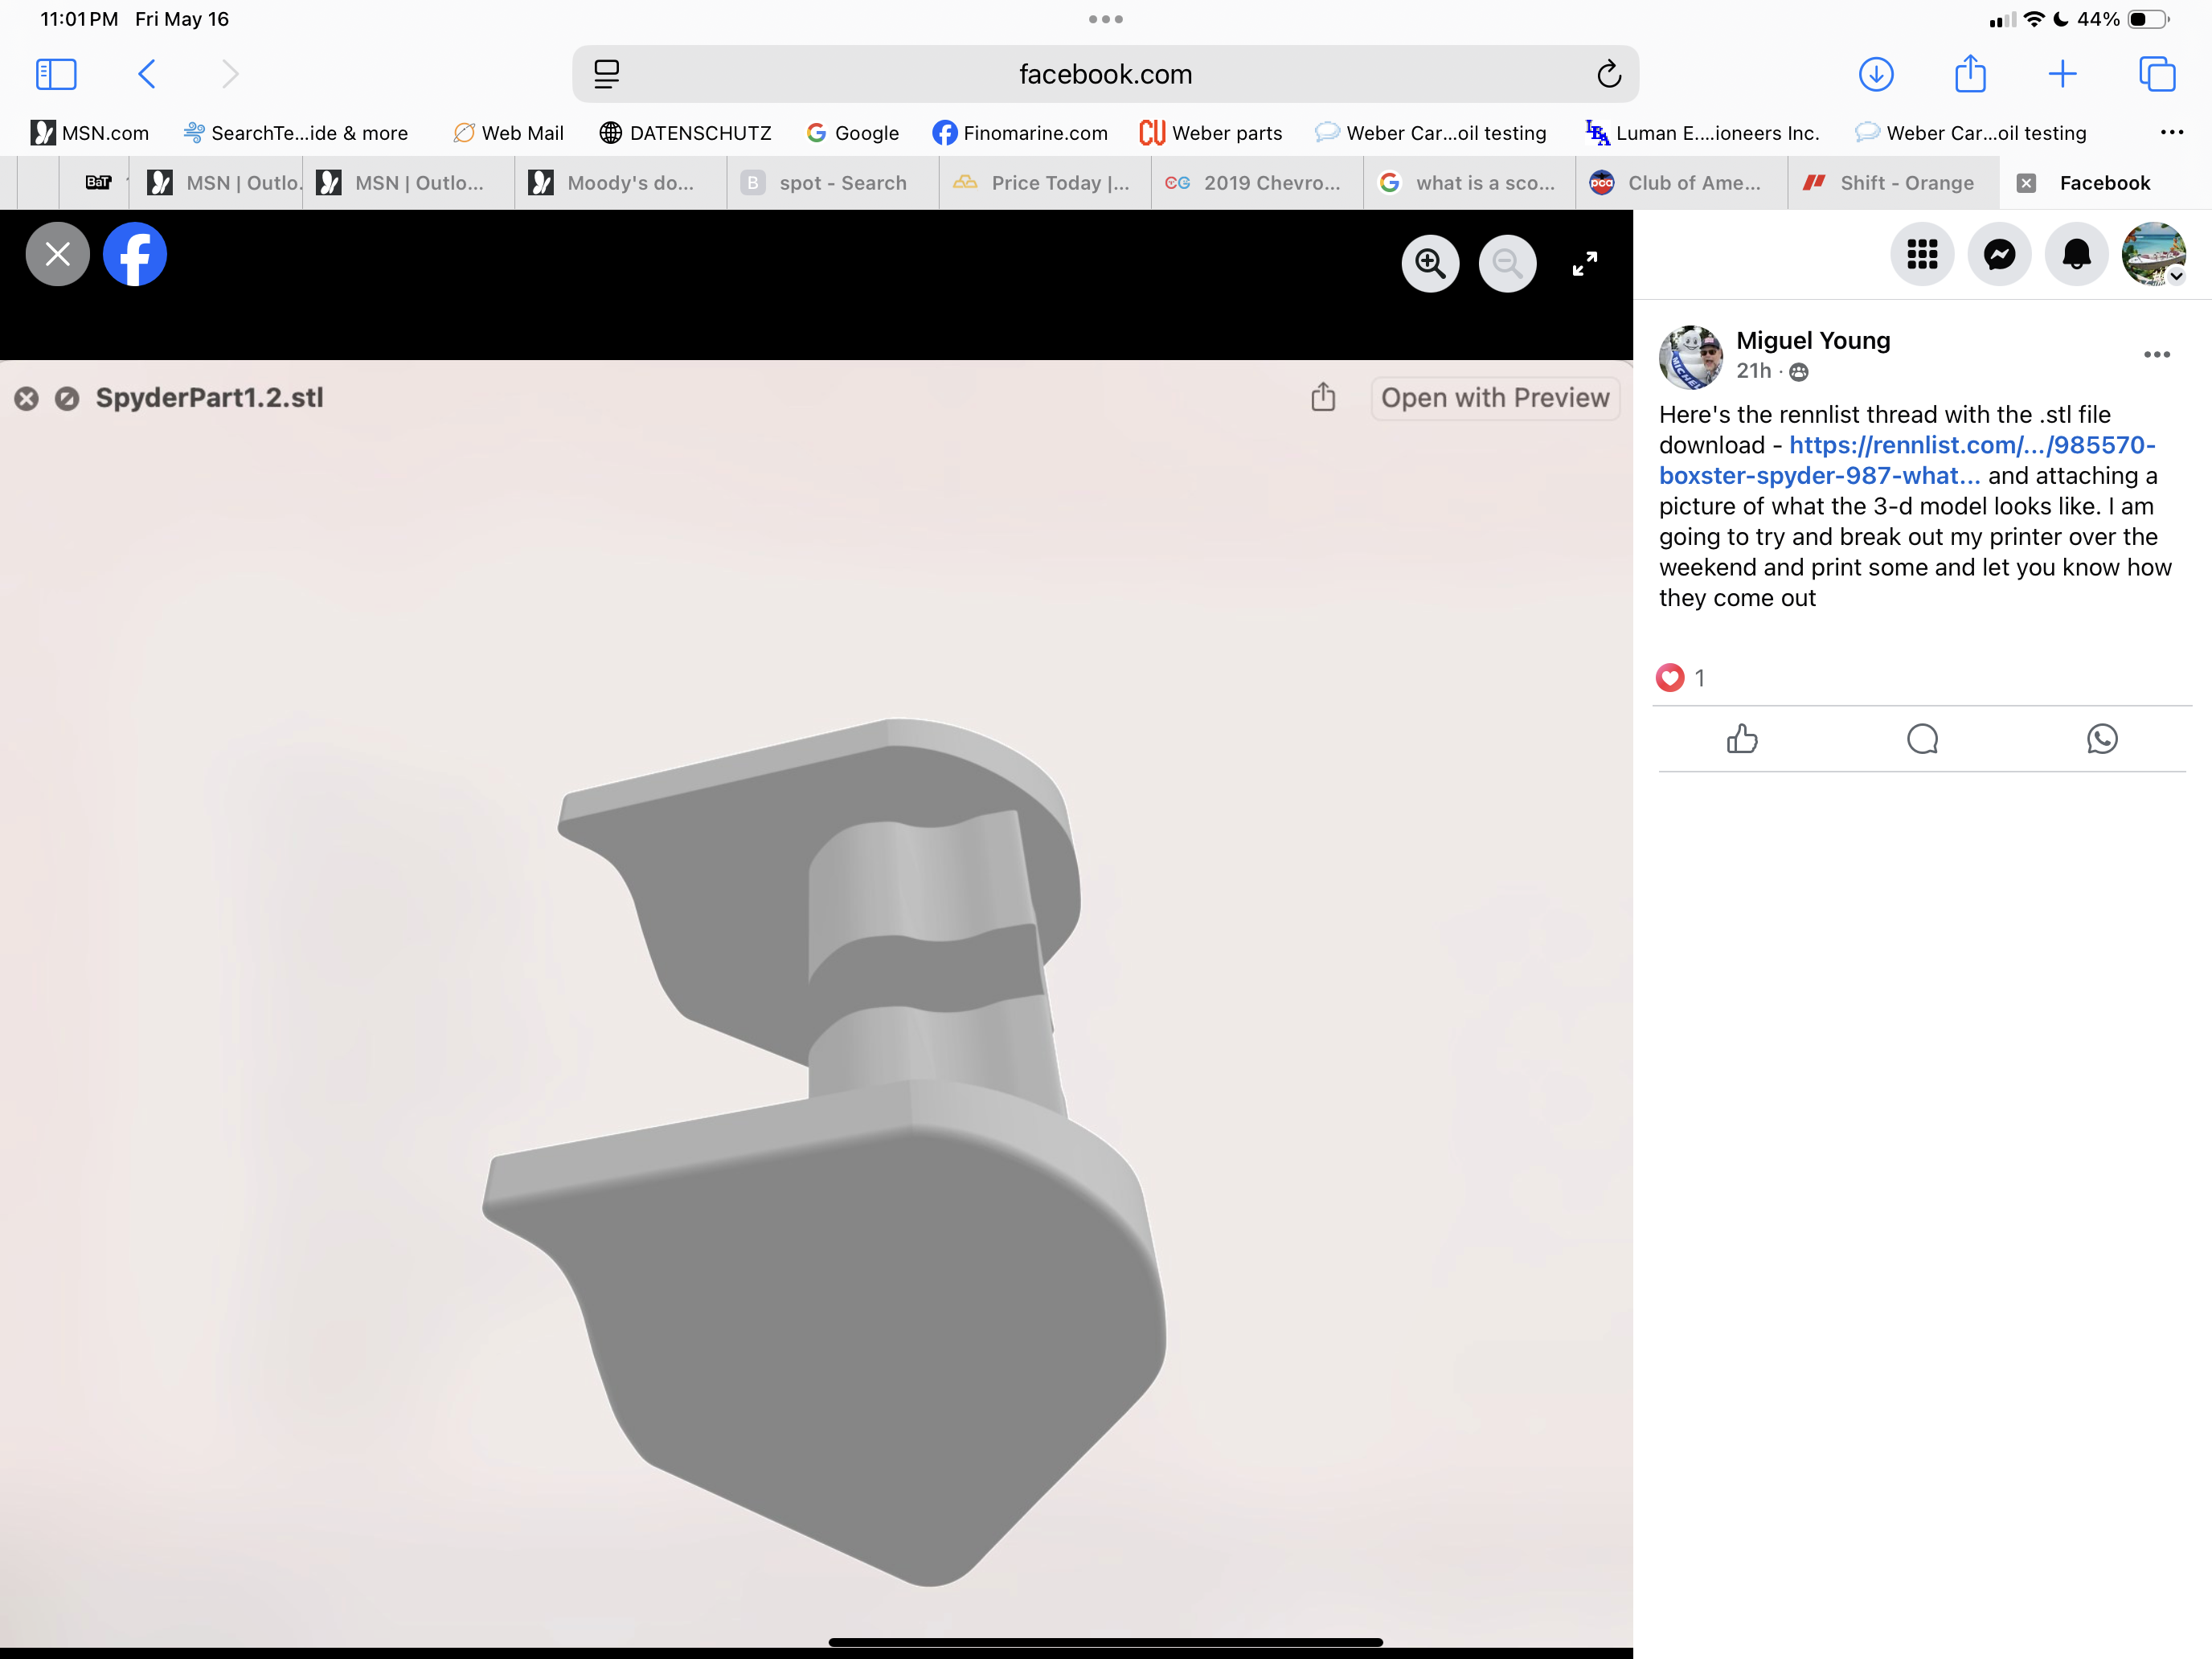Image resolution: width=2212 pixels, height=1659 pixels.
Task: Open account profile menu
Action: tap(2153, 255)
